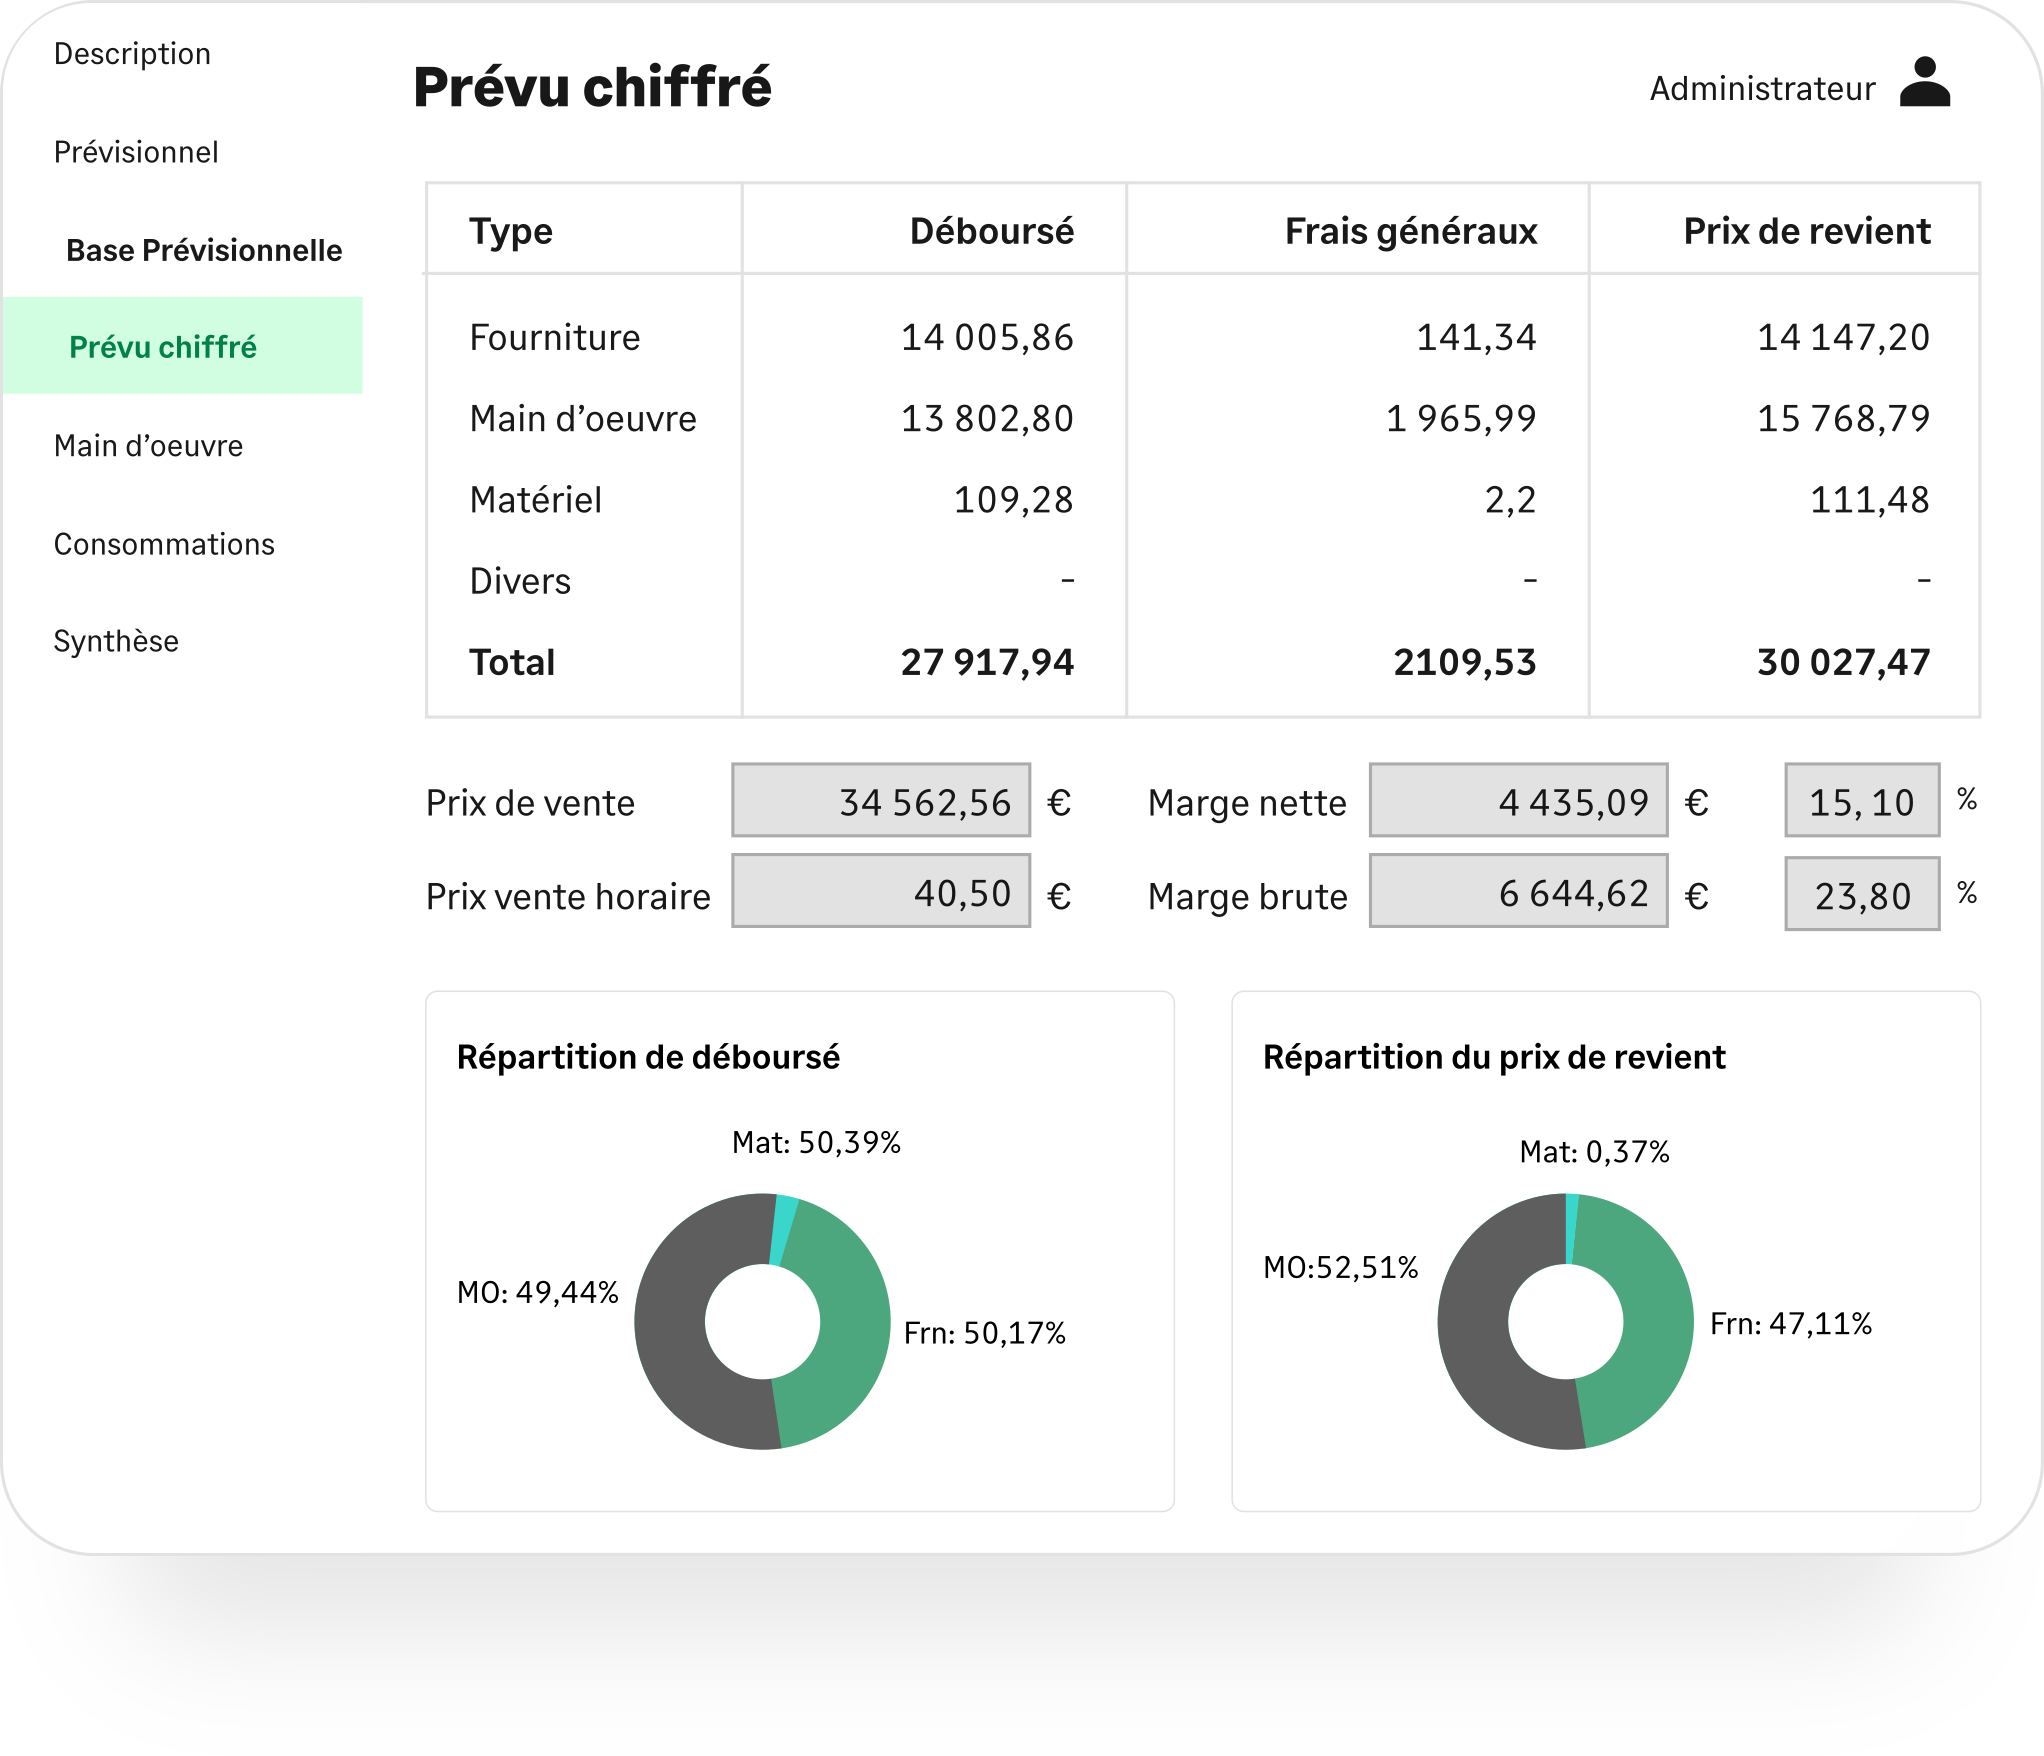Image resolution: width=2044 pixels, height=1756 pixels.
Task: Open the Description sidebar item
Action: [x=132, y=54]
